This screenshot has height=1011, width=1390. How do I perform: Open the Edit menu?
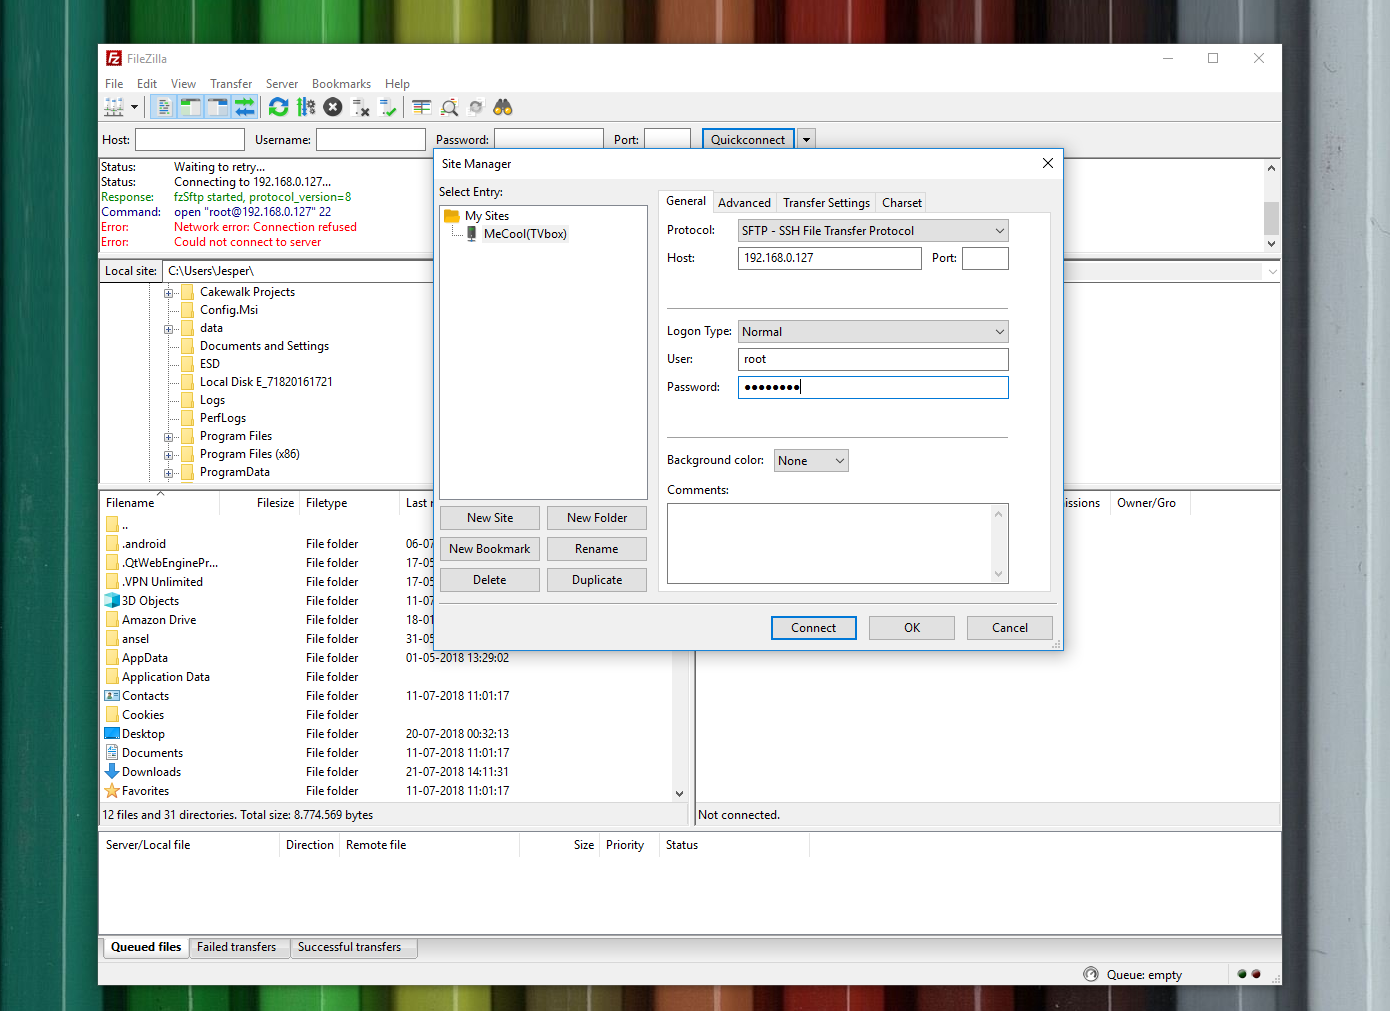pos(147,84)
